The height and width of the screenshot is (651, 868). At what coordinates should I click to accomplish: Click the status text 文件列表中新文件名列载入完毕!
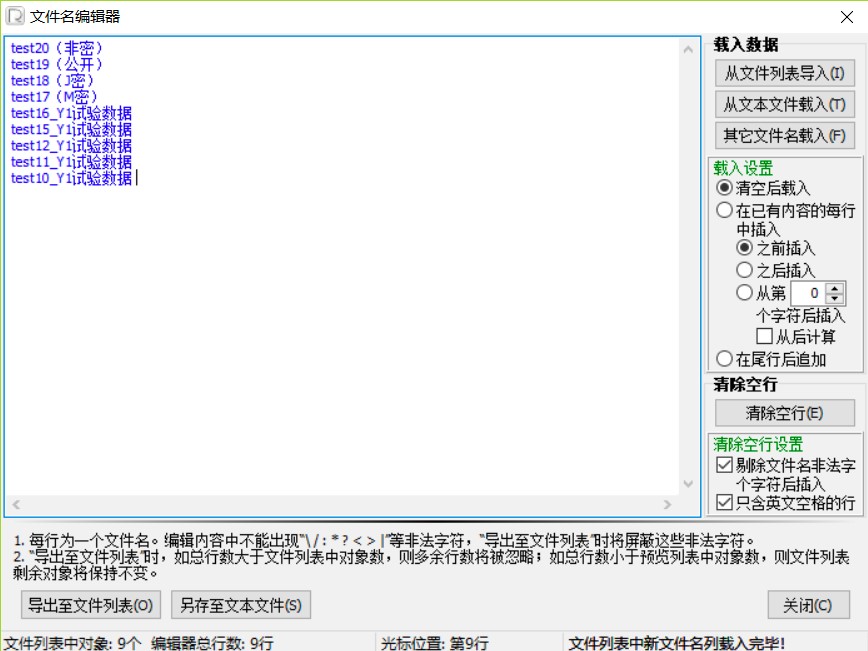point(676,643)
